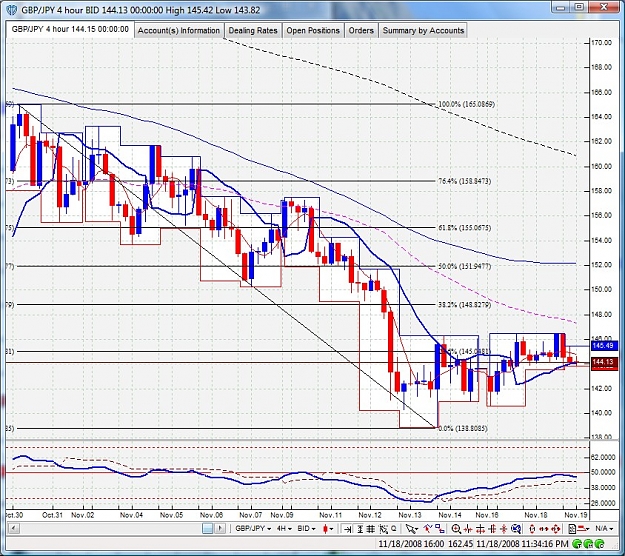
Task: Click the red four-way move icon
Action: pos(556,529)
